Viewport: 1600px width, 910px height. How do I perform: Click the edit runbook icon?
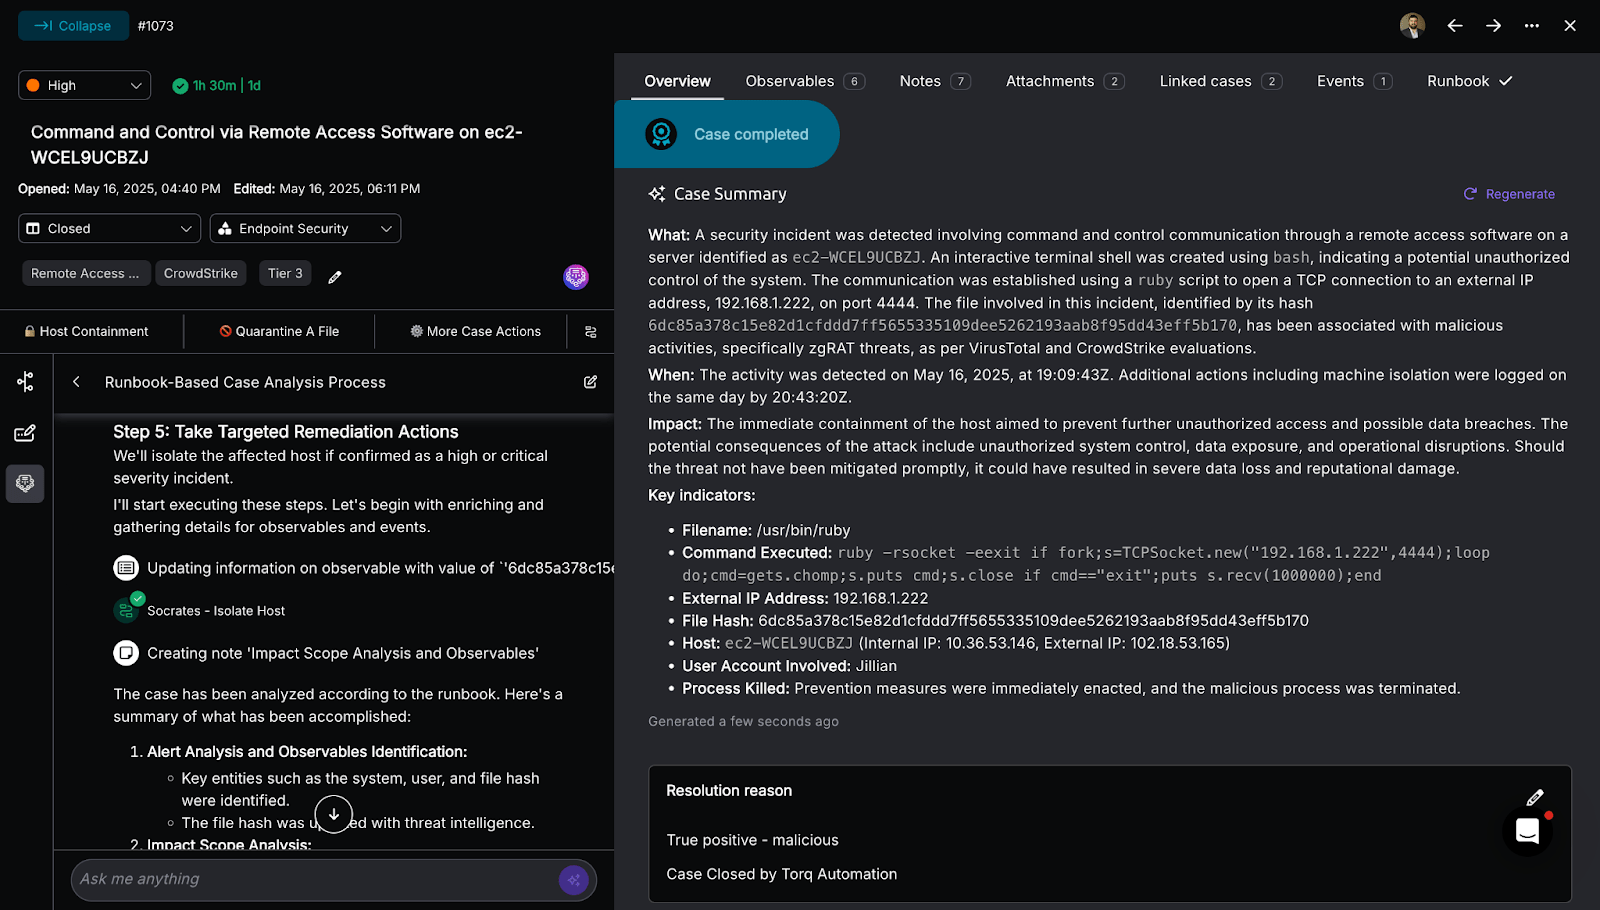click(590, 382)
